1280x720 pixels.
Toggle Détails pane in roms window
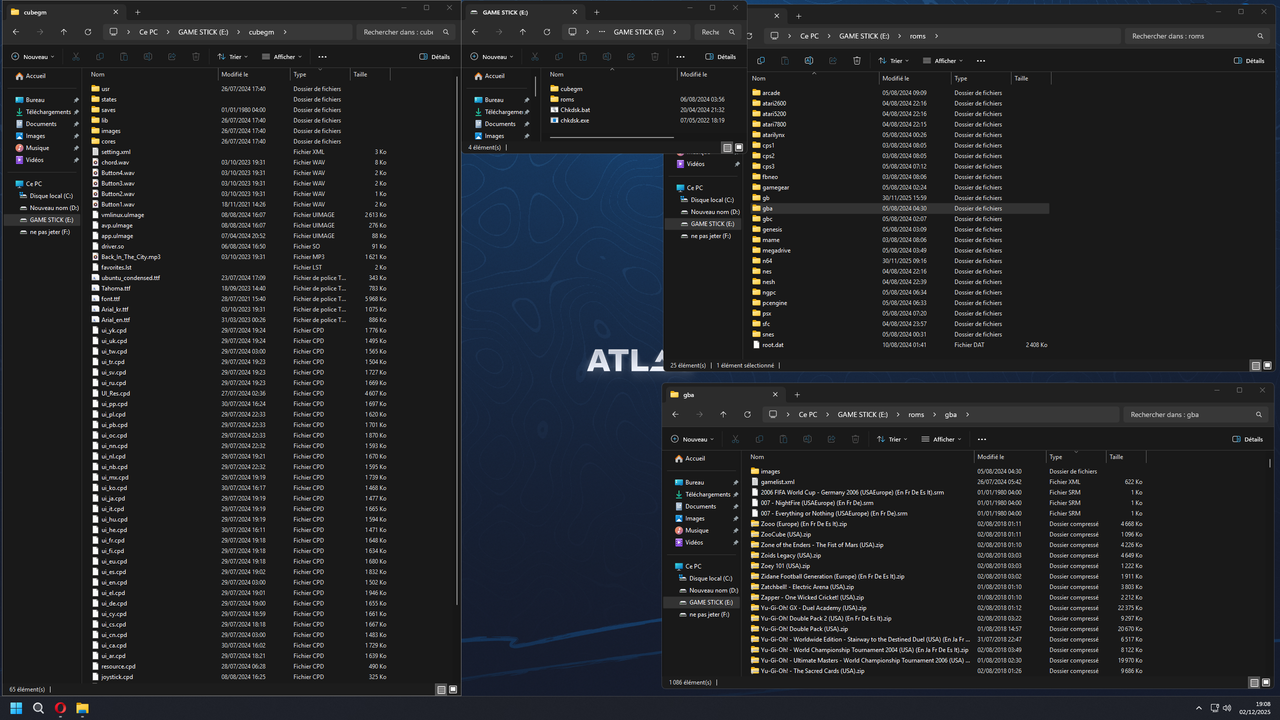pos(1249,61)
